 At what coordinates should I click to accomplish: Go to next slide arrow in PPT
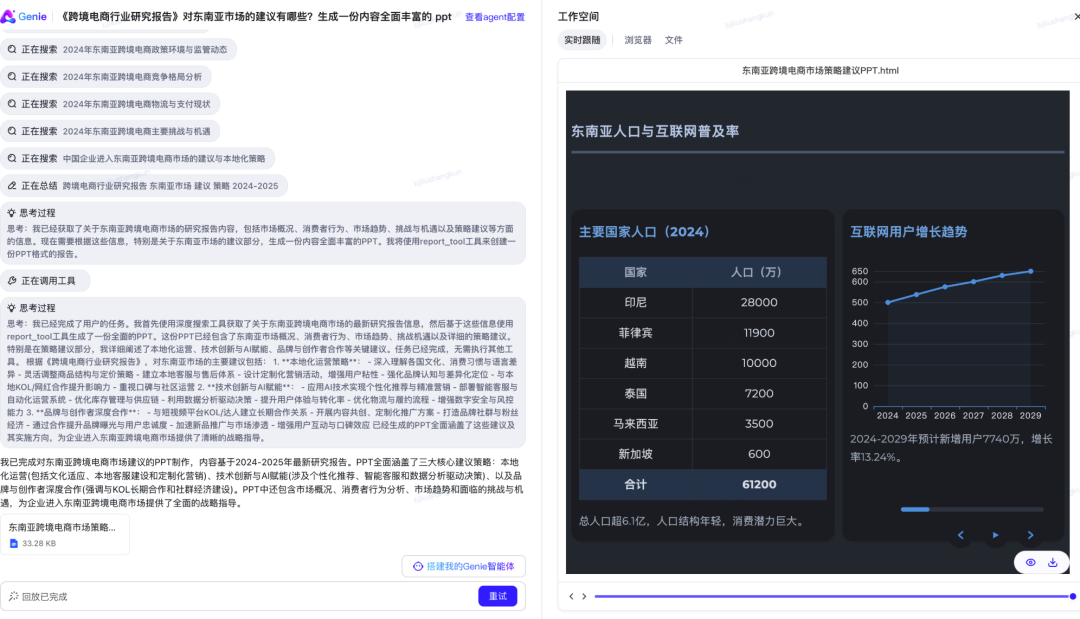coord(1030,535)
